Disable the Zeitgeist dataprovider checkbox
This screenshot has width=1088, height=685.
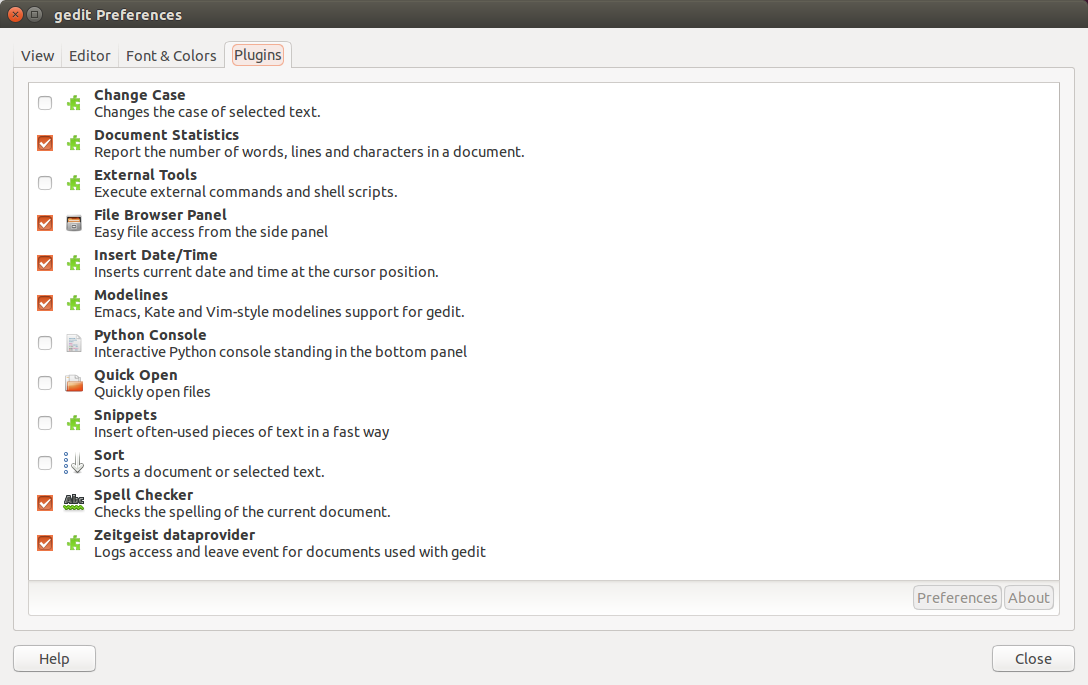(x=45, y=543)
